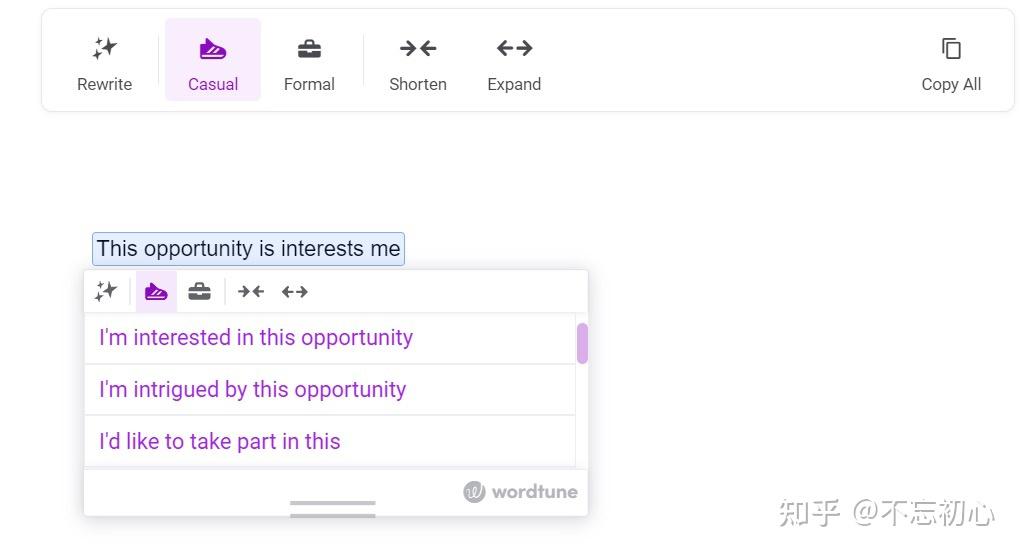Choose the Formal briefcase icon in top toolbar

309,49
